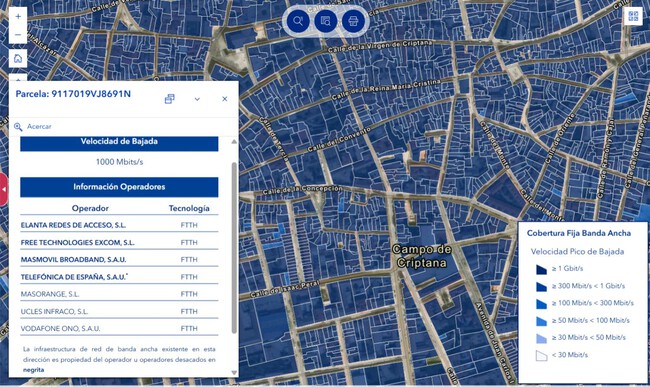Click Calle de la Concepción street label

pos(303,190)
